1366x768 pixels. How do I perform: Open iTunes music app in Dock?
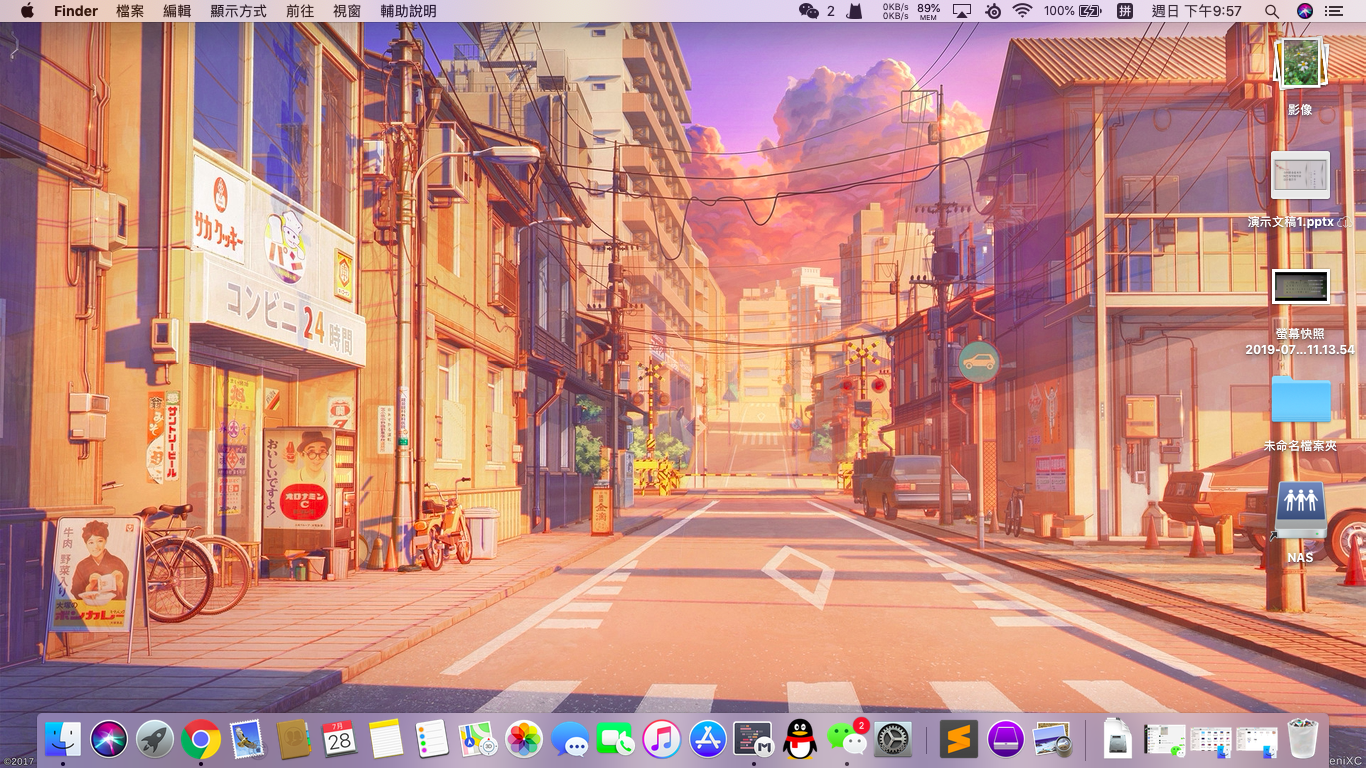click(x=662, y=740)
